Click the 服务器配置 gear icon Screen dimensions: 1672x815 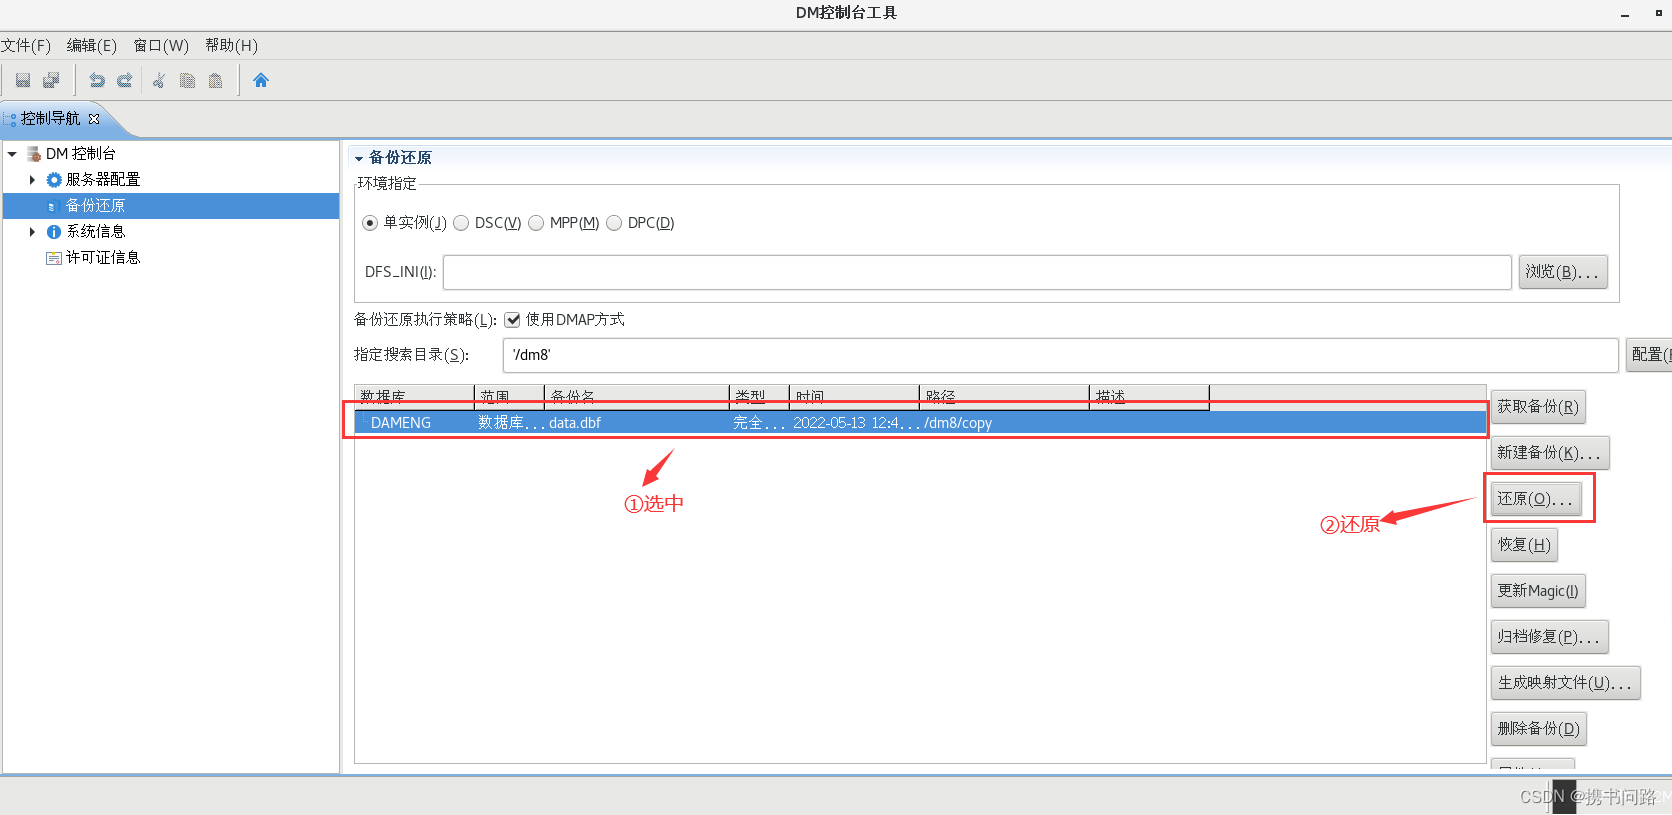pyautogui.click(x=54, y=180)
